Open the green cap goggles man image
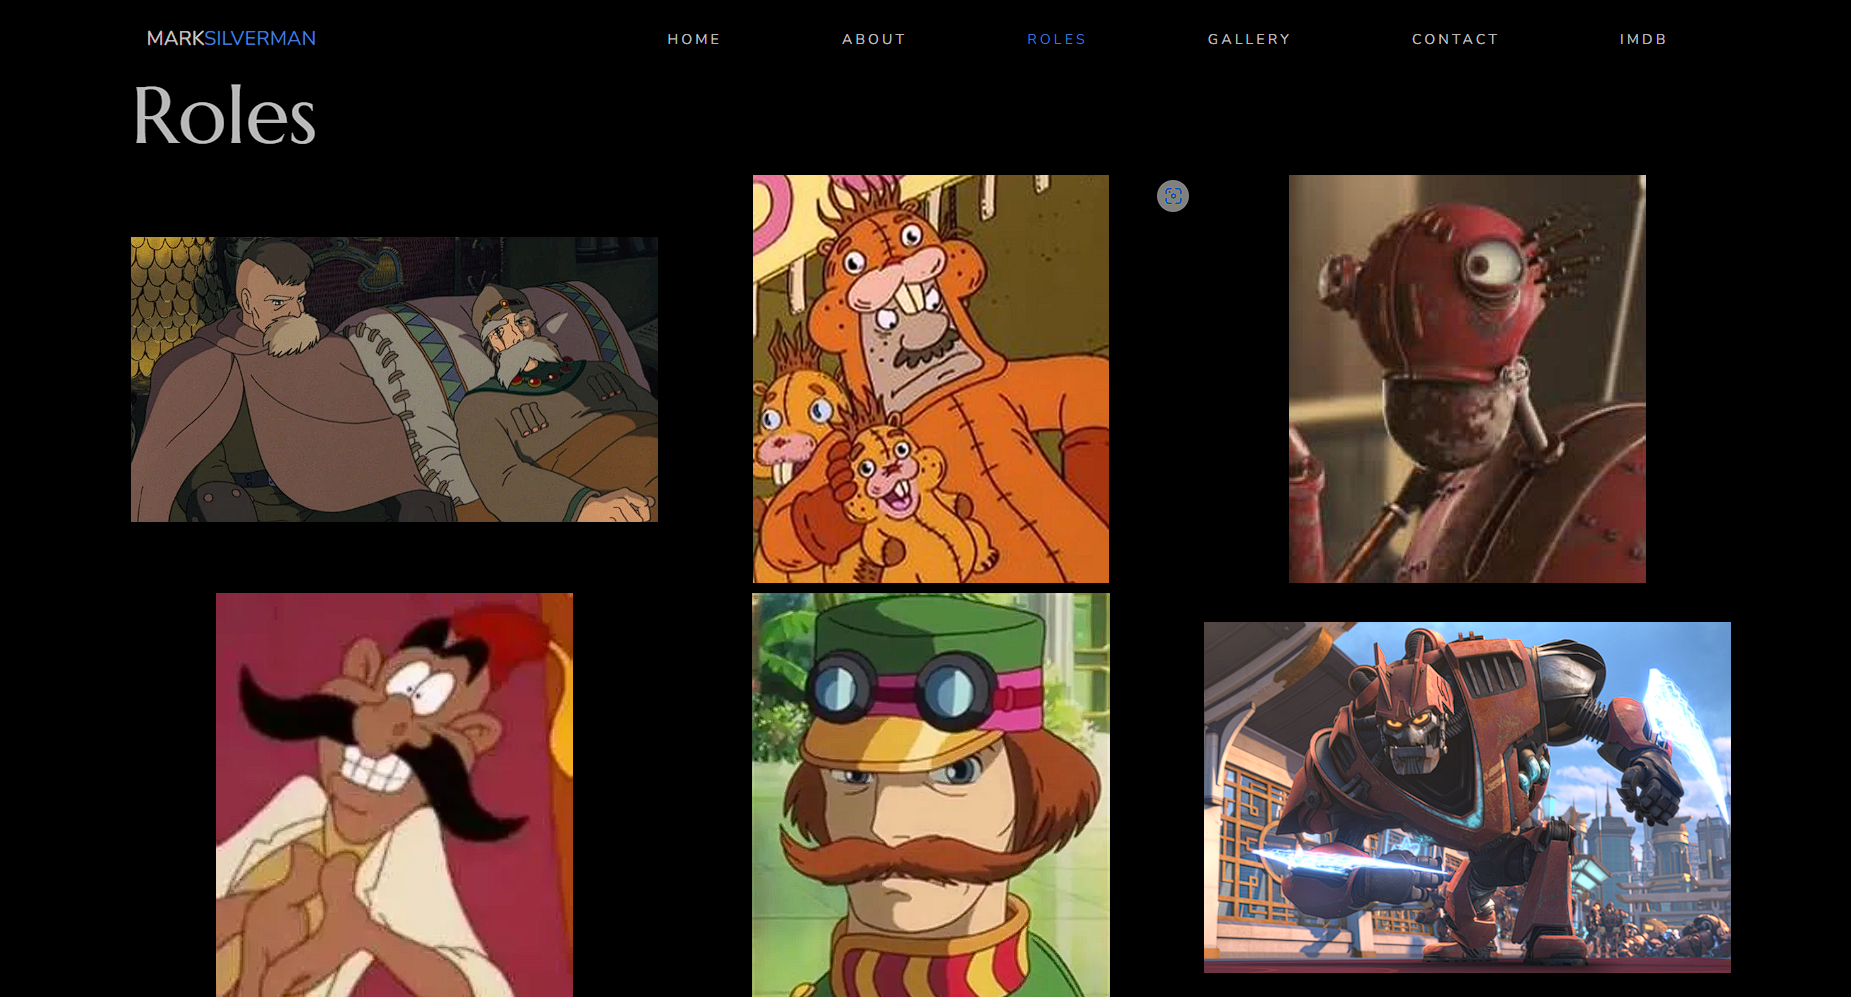The image size is (1851, 997). (x=931, y=795)
